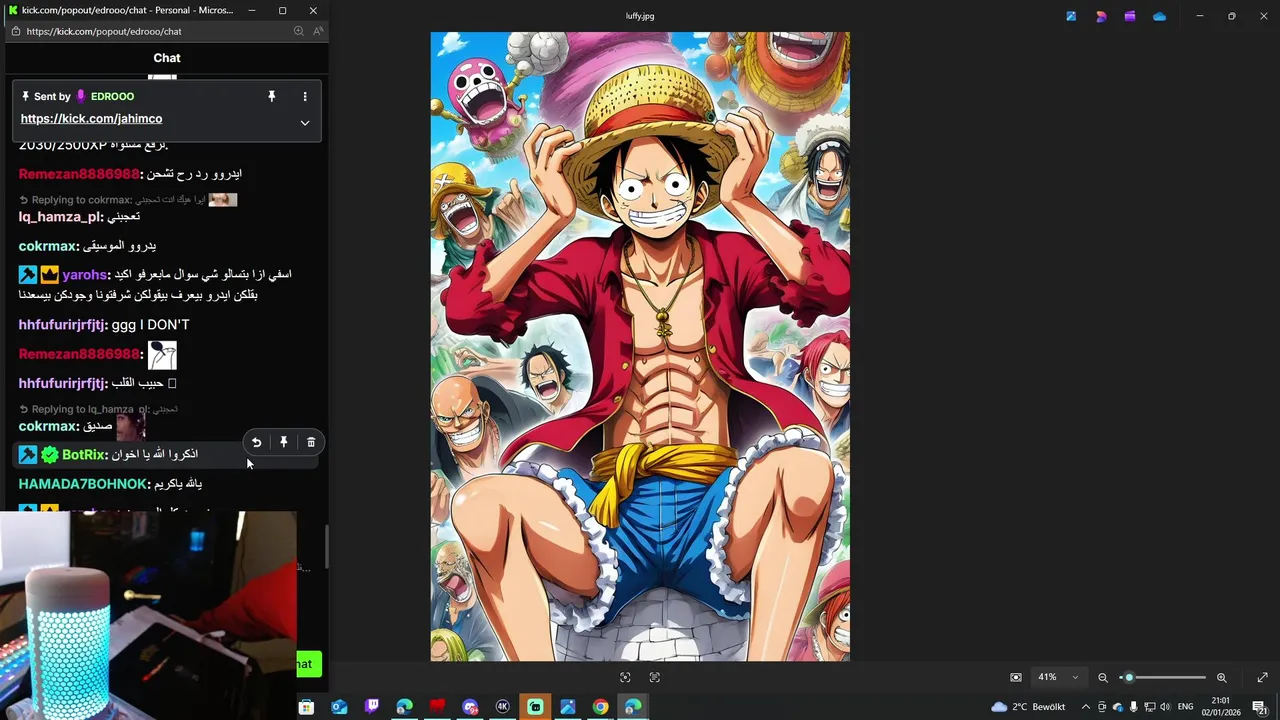Click the site info lock icon in the address bar
Image resolution: width=1280 pixels, height=720 pixels.
click(15, 31)
